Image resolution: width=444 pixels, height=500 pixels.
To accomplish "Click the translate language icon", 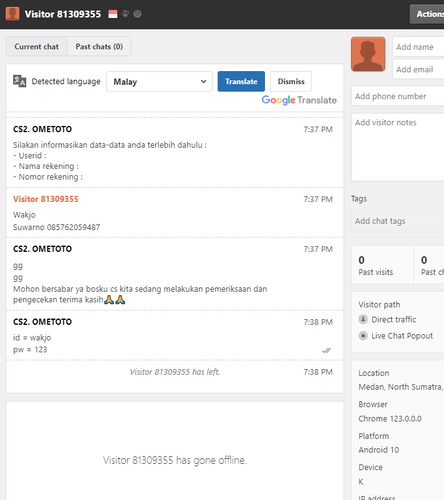I will click(x=19, y=81).
